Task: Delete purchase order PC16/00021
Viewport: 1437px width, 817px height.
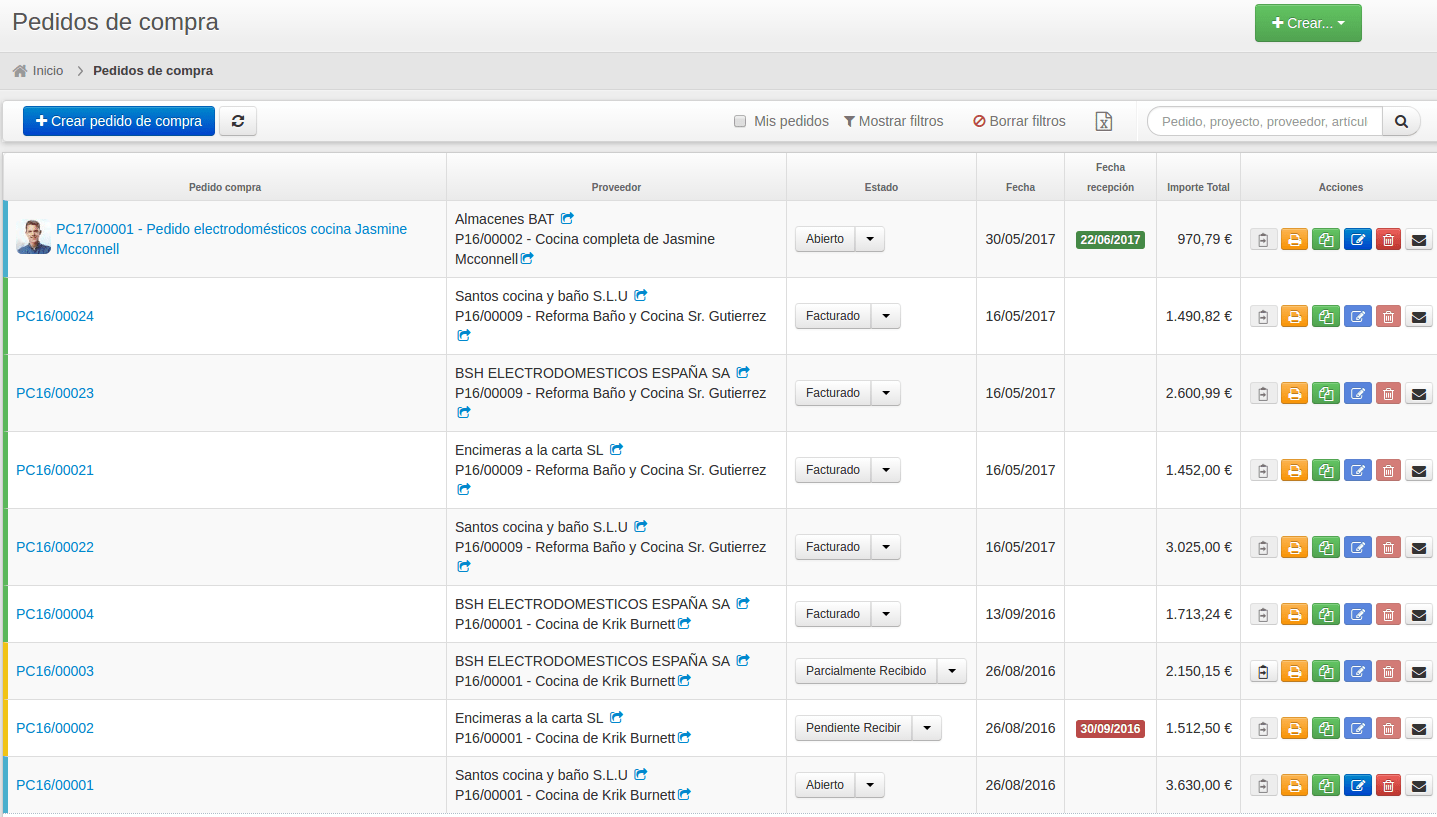Action: 1388,470
